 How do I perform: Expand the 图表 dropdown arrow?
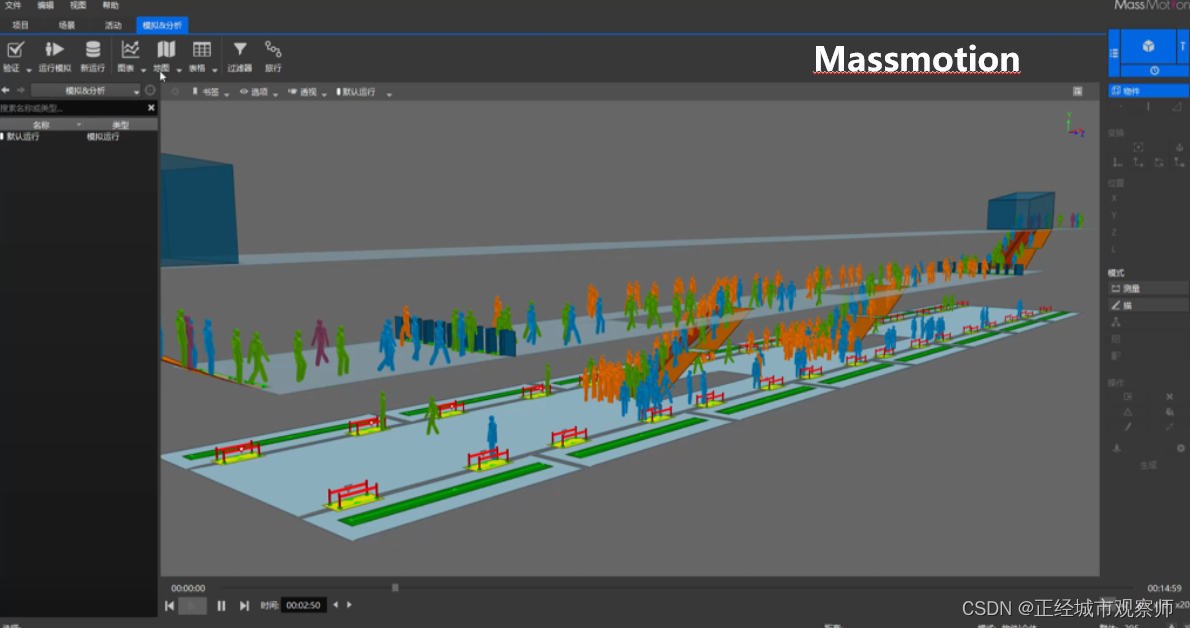tap(143, 70)
